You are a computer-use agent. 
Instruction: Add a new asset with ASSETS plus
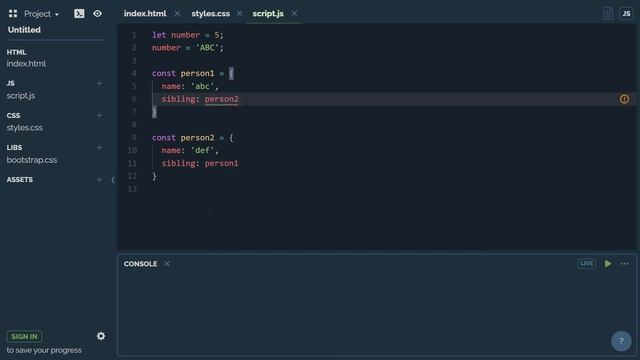click(99, 180)
